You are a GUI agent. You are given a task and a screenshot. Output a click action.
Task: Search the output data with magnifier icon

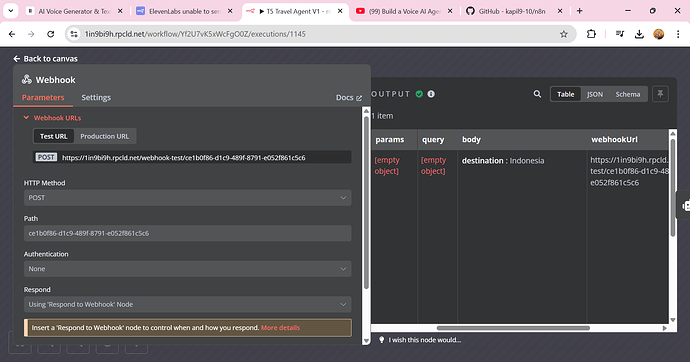coord(537,94)
